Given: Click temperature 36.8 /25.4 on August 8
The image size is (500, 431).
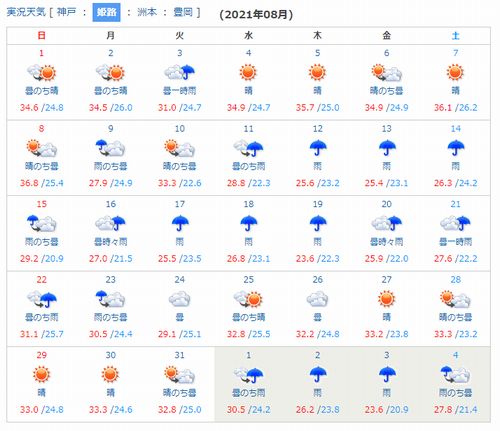Looking at the screenshot, I should [x=42, y=183].
